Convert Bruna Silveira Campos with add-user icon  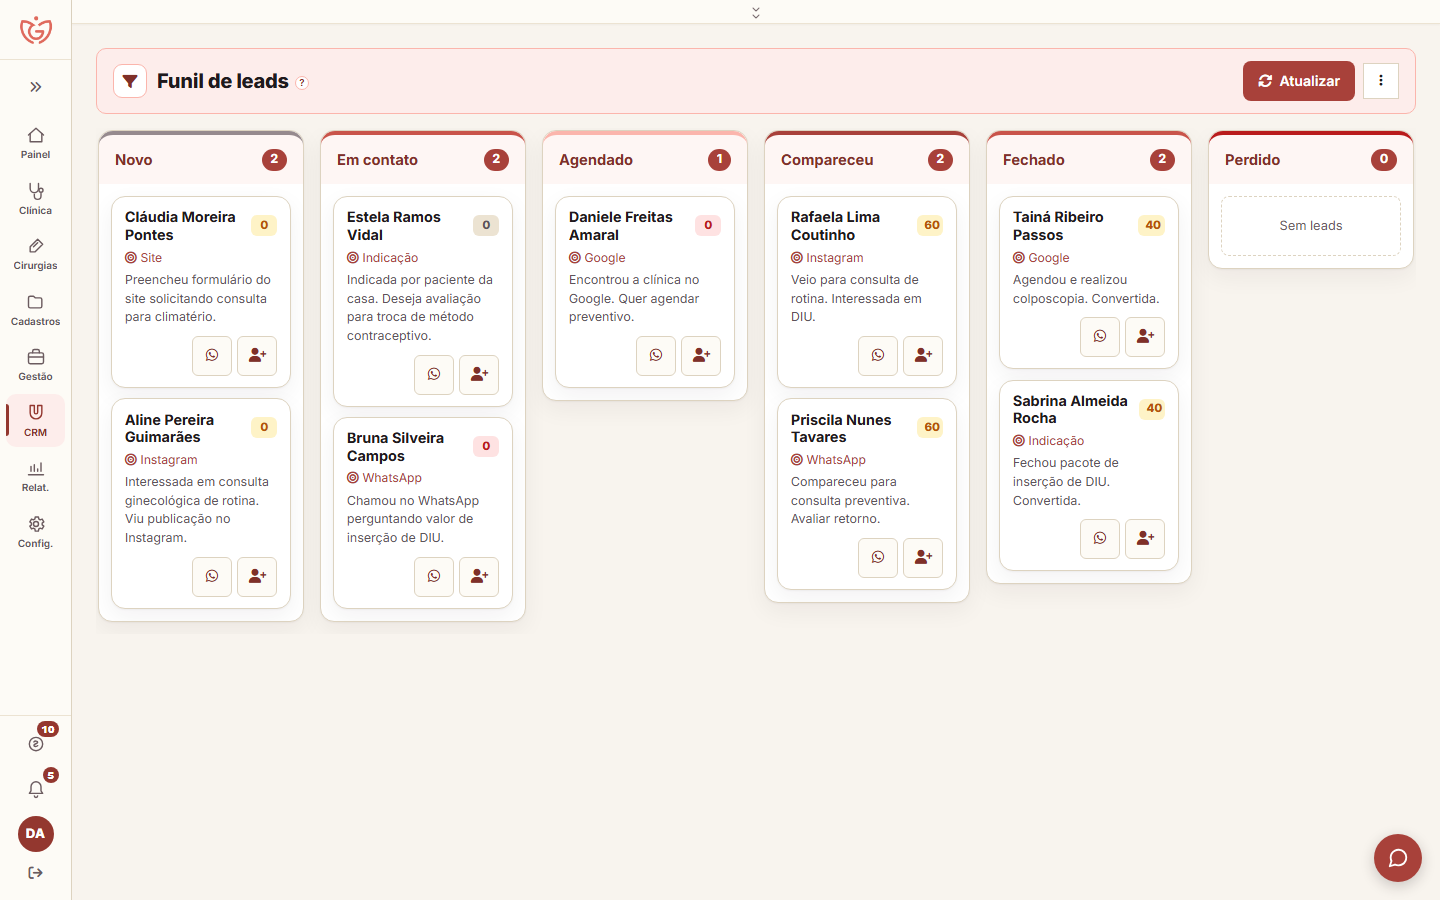[479, 577]
